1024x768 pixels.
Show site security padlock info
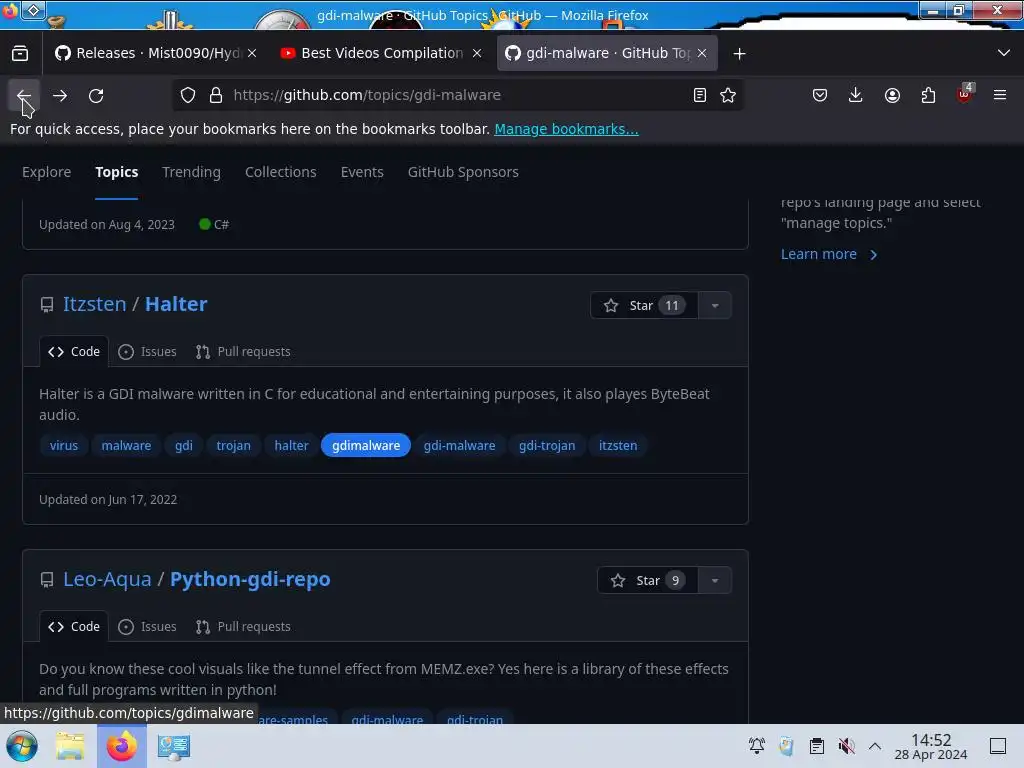pyautogui.click(x=216, y=95)
